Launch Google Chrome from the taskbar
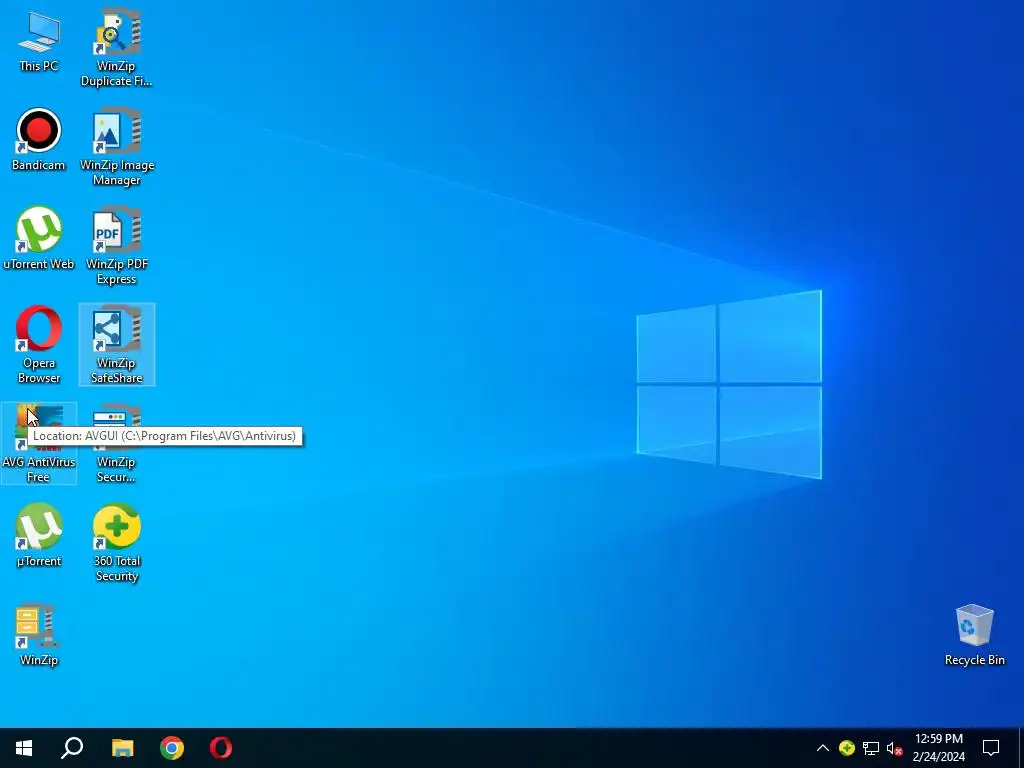The width and height of the screenshot is (1024, 768). point(172,748)
